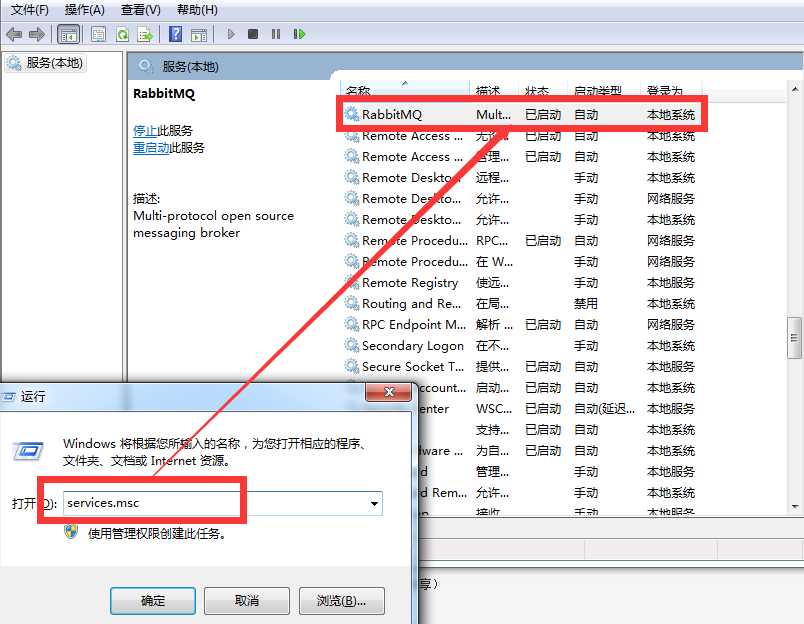Open the Help toolbar icon
Viewport: 804px width, 624px height.
coord(175,34)
